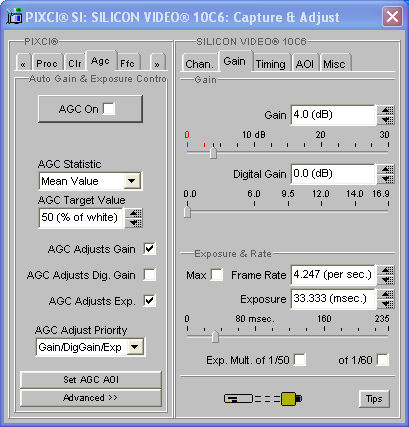Screen dimensions: 409x427
Task: Uncheck AGC Adjusts Gain
Action: (x=150, y=249)
